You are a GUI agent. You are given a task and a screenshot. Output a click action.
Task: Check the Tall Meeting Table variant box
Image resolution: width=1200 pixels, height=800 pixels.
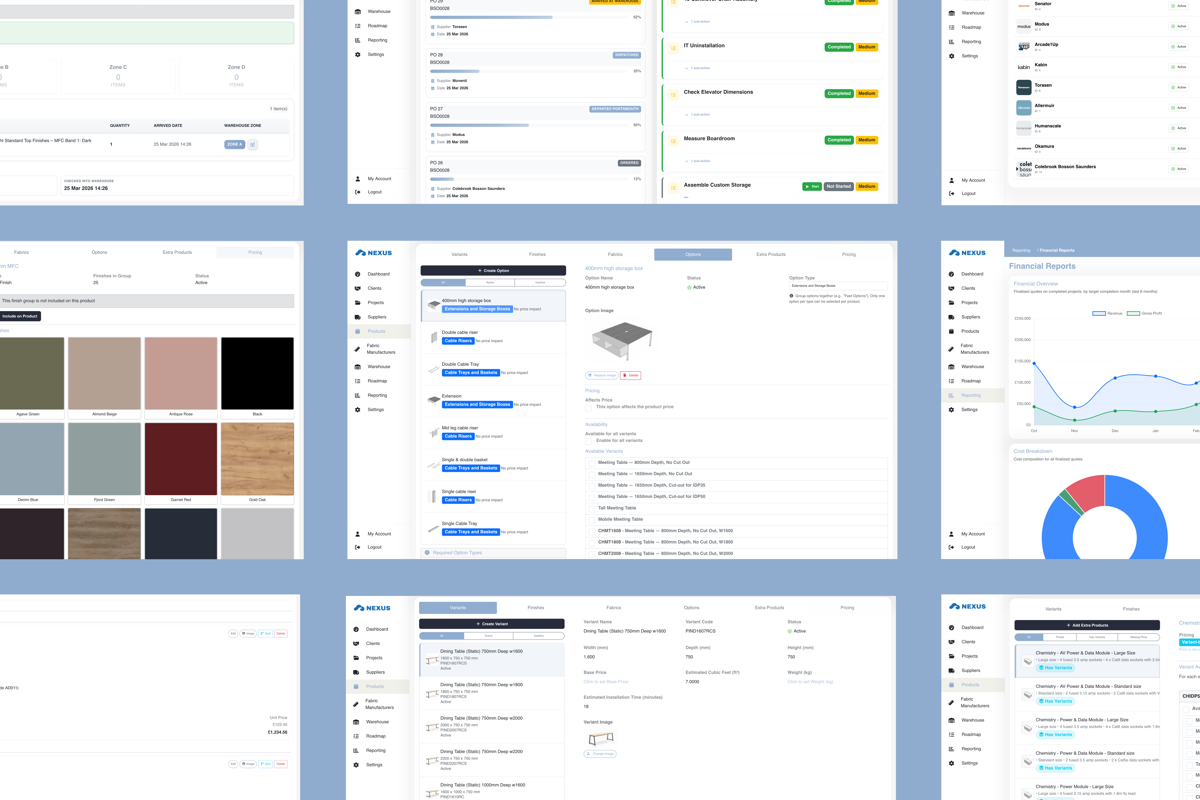(x=592, y=508)
